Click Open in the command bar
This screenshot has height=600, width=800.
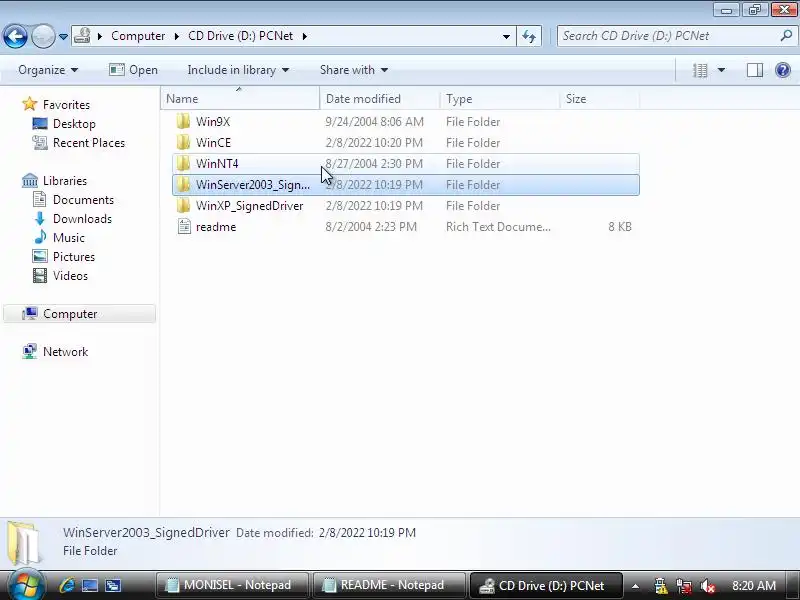(133, 70)
